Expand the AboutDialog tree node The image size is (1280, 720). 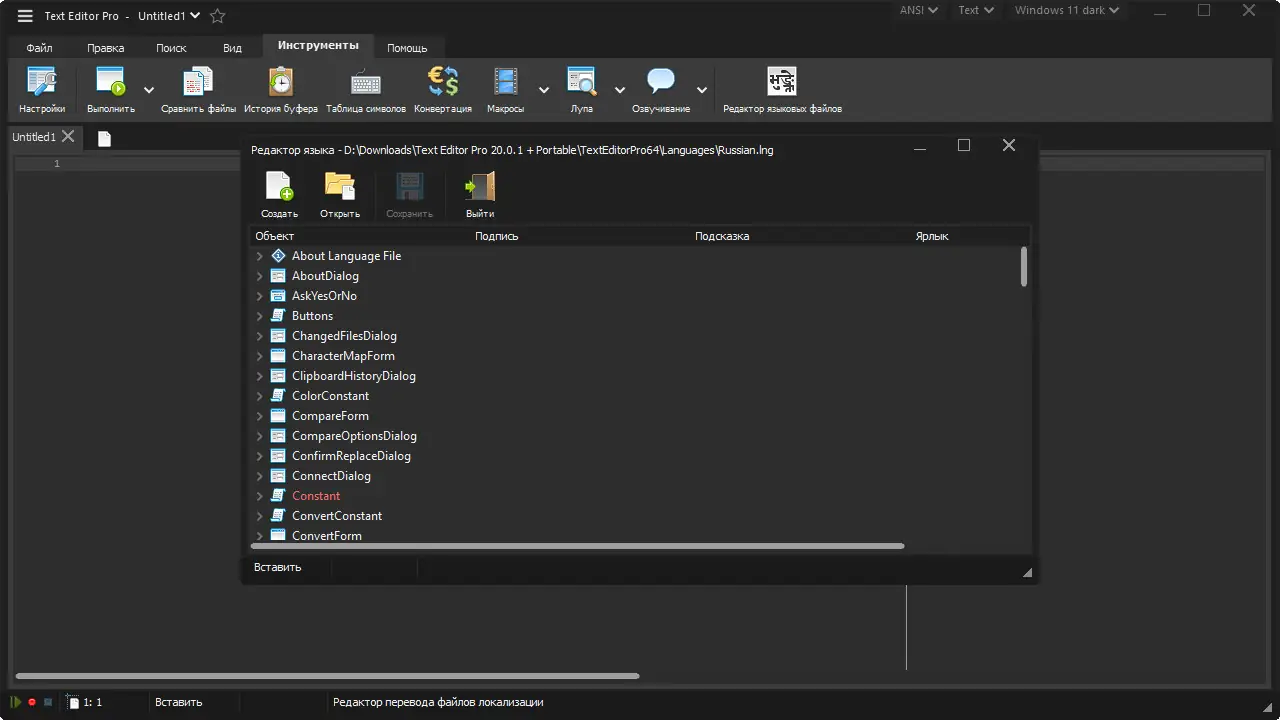(x=262, y=275)
